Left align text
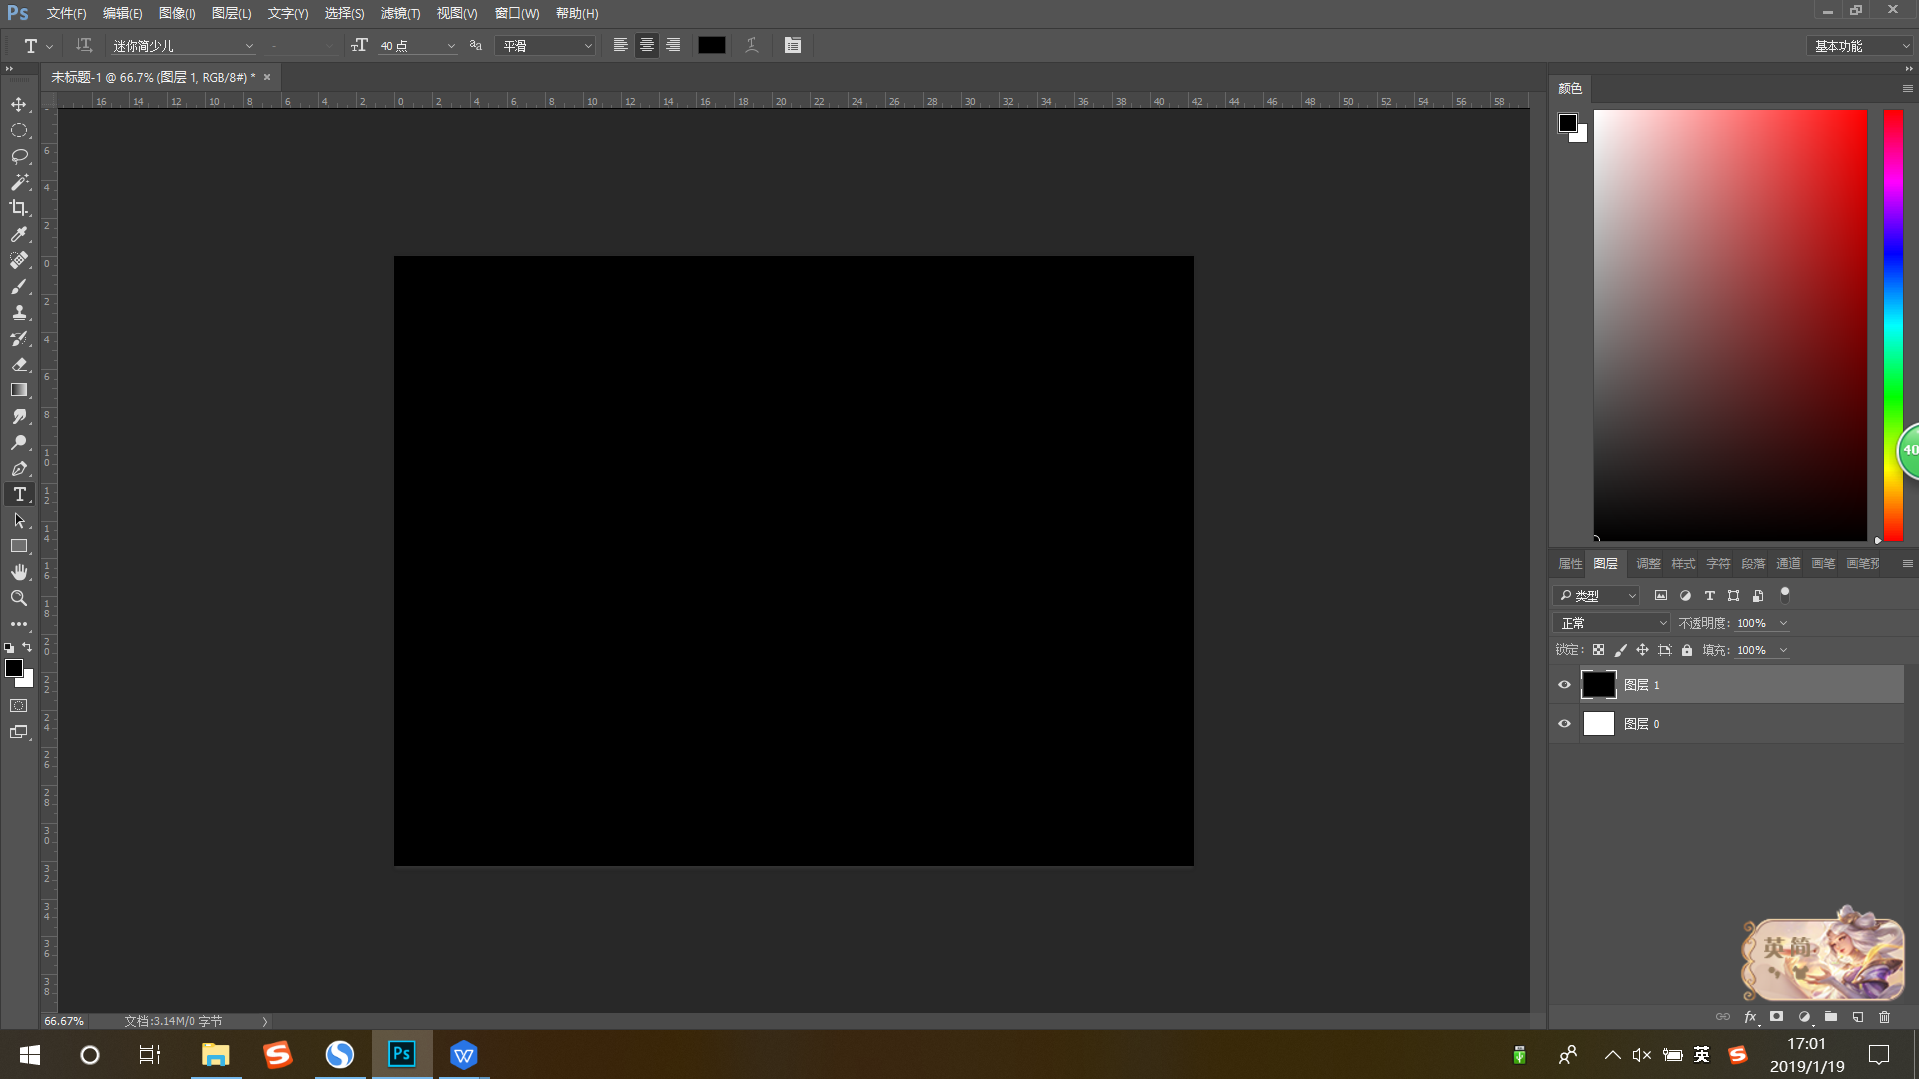The height and width of the screenshot is (1079, 1919). point(621,45)
